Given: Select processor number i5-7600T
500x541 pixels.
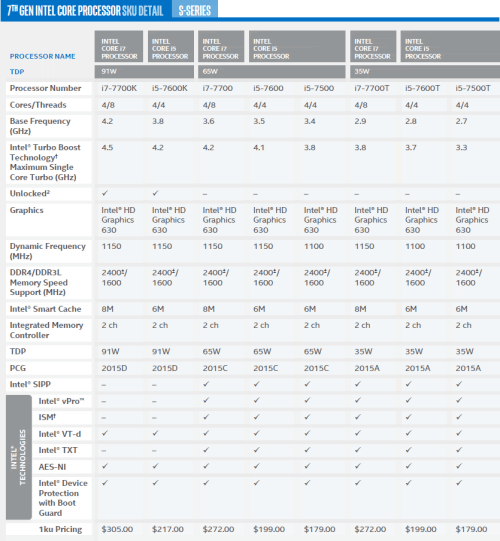Looking at the screenshot, I should point(422,88).
